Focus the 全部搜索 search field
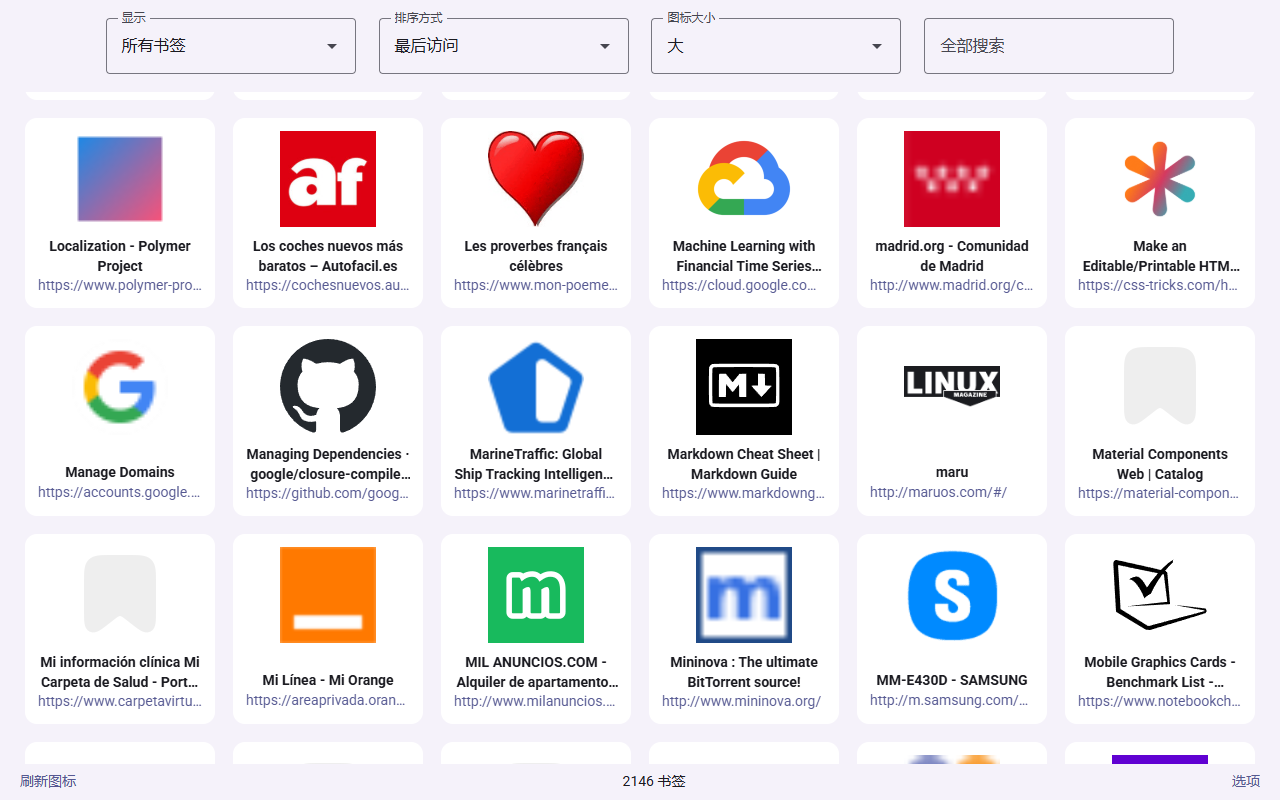Viewport: 1280px width, 800px height. [1049, 46]
